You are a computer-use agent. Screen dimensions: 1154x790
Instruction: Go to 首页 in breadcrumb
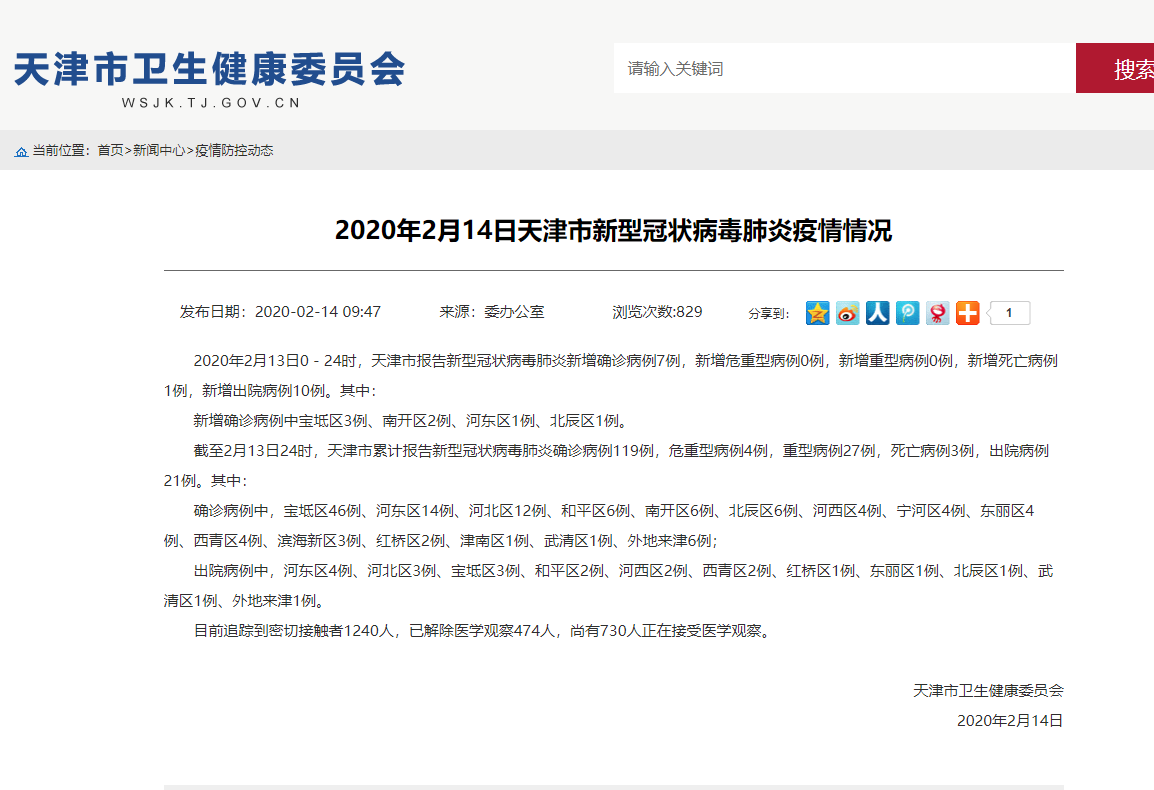click(110, 151)
